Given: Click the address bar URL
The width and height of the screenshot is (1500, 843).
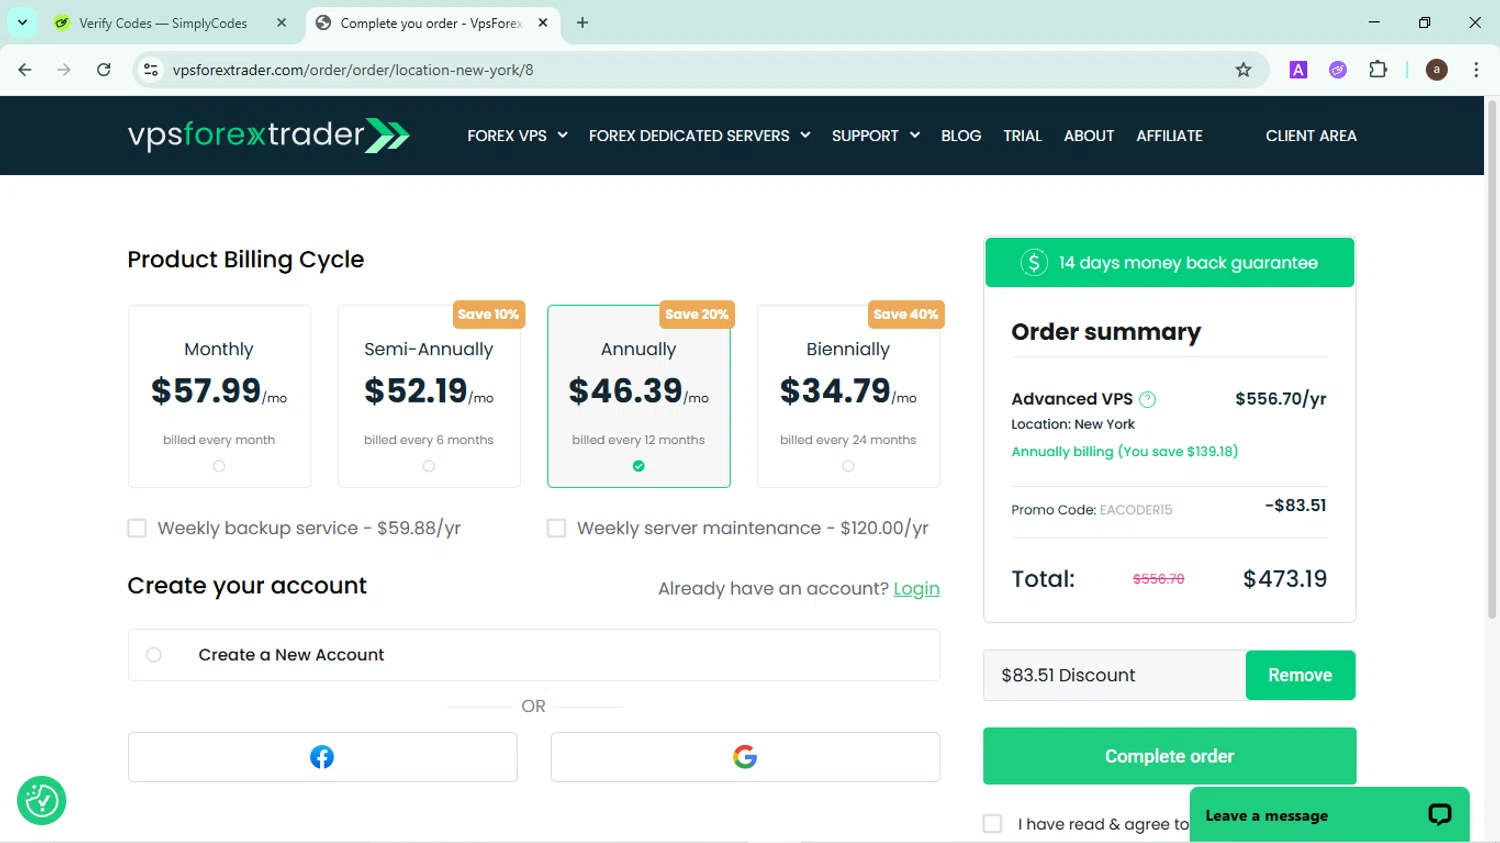Looking at the screenshot, I should point(353,70).
